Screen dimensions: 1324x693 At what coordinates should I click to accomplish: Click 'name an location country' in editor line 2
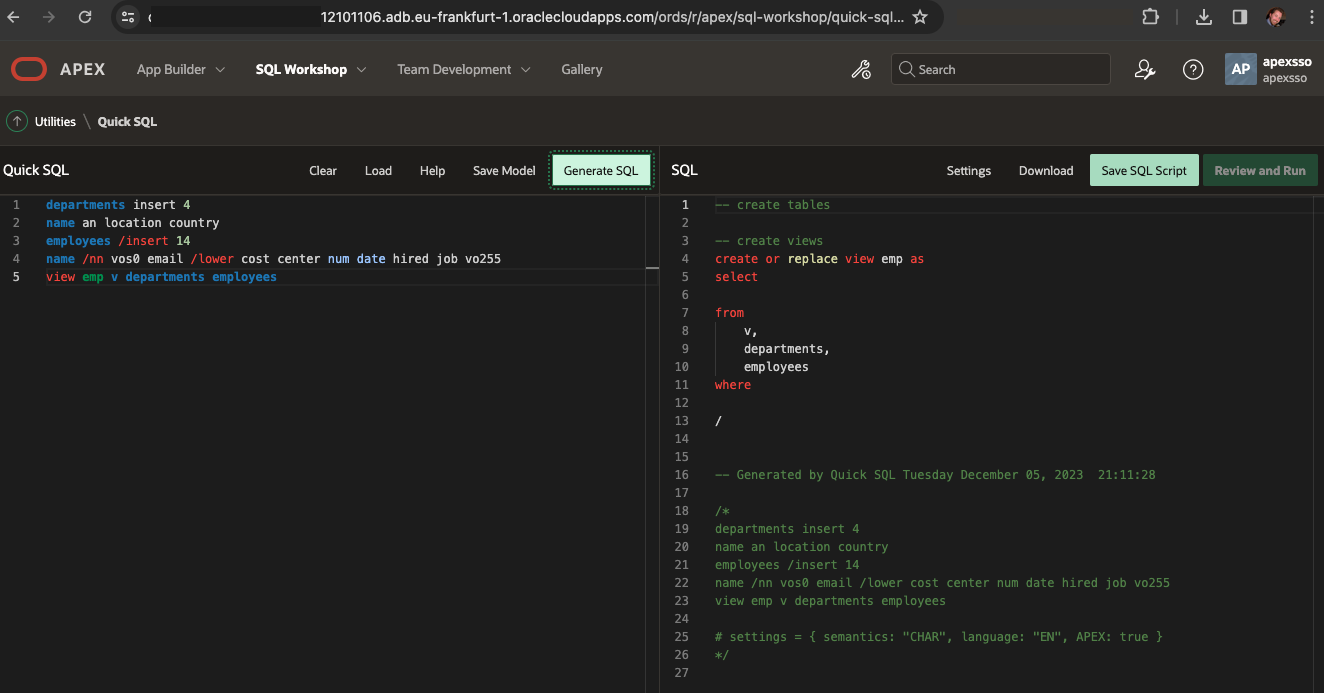[132, 223]
